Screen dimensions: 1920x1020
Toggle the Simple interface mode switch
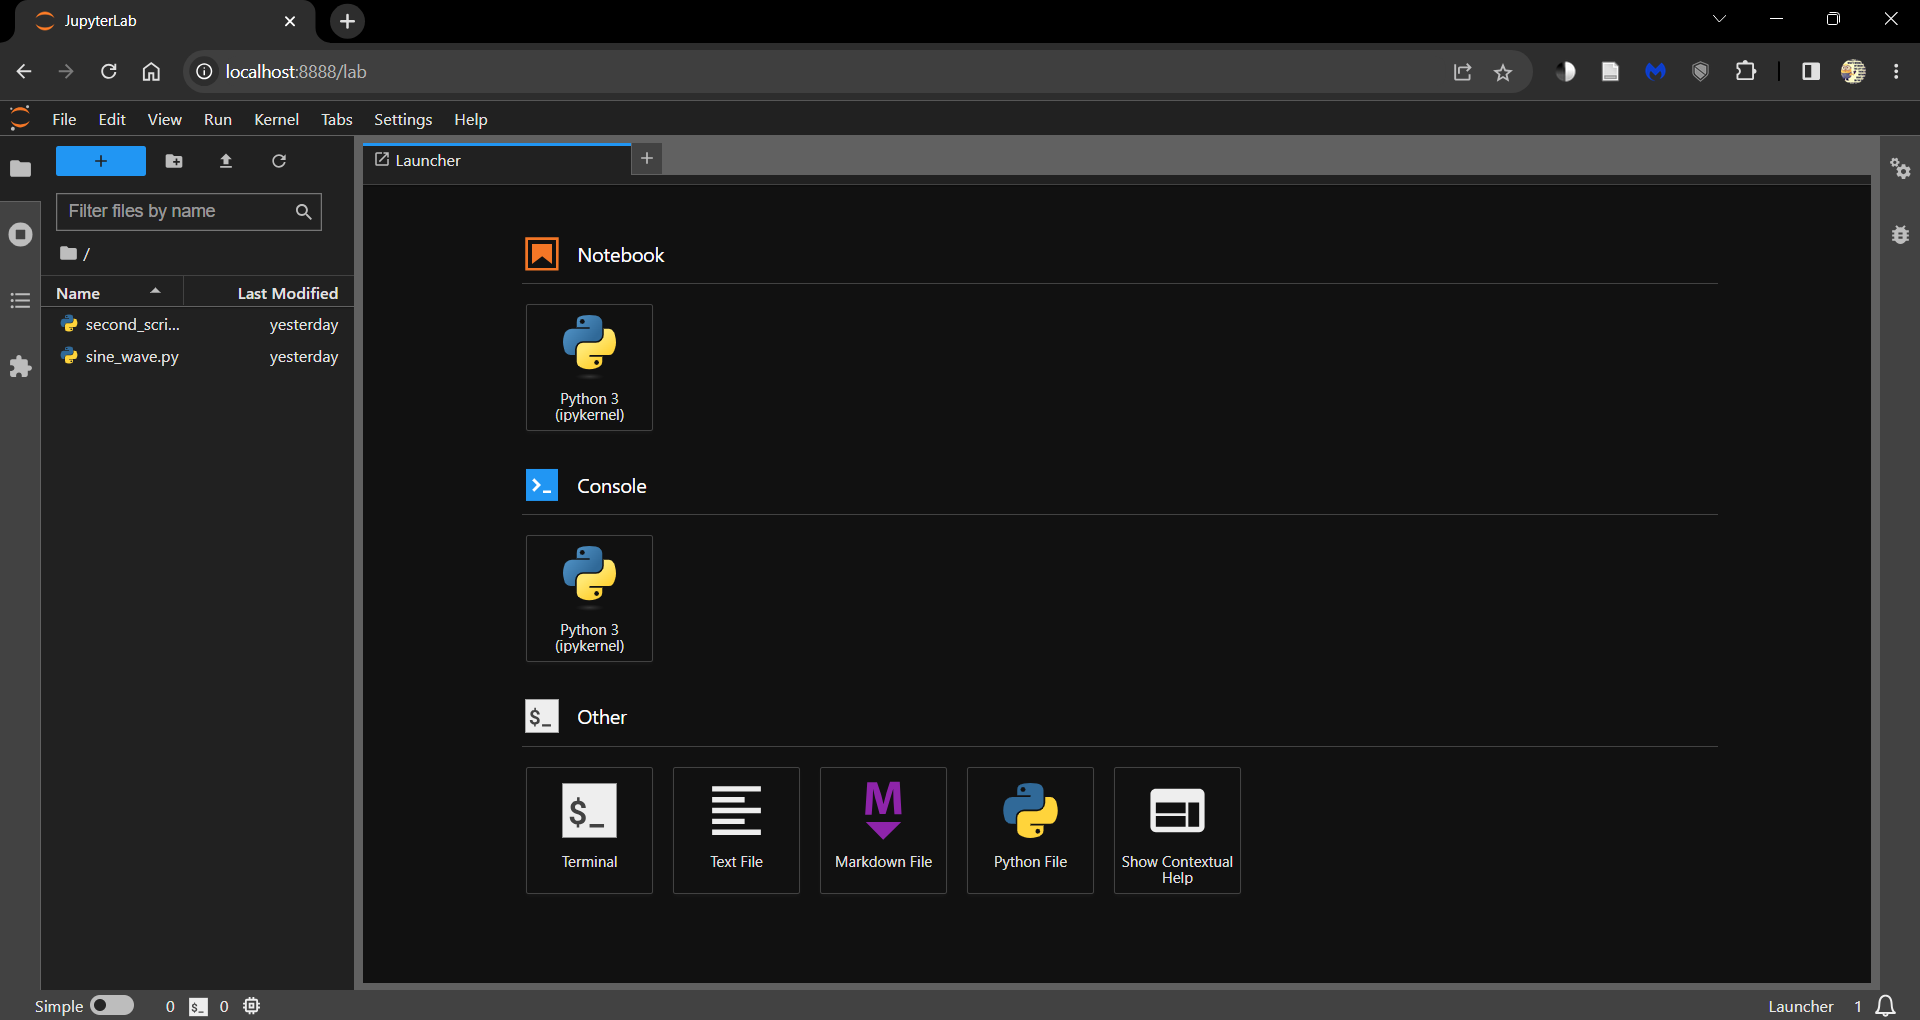coord(112,1006)
